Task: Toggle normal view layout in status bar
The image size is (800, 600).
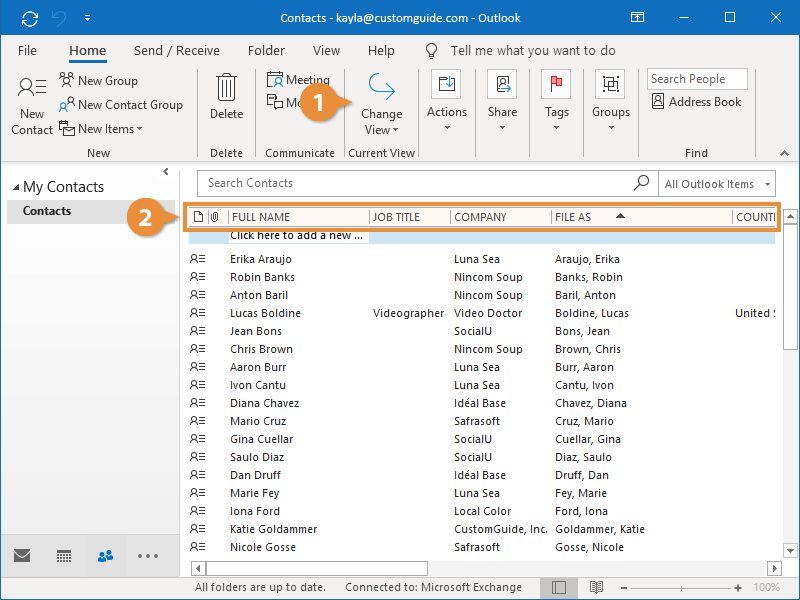Action: 559,588
